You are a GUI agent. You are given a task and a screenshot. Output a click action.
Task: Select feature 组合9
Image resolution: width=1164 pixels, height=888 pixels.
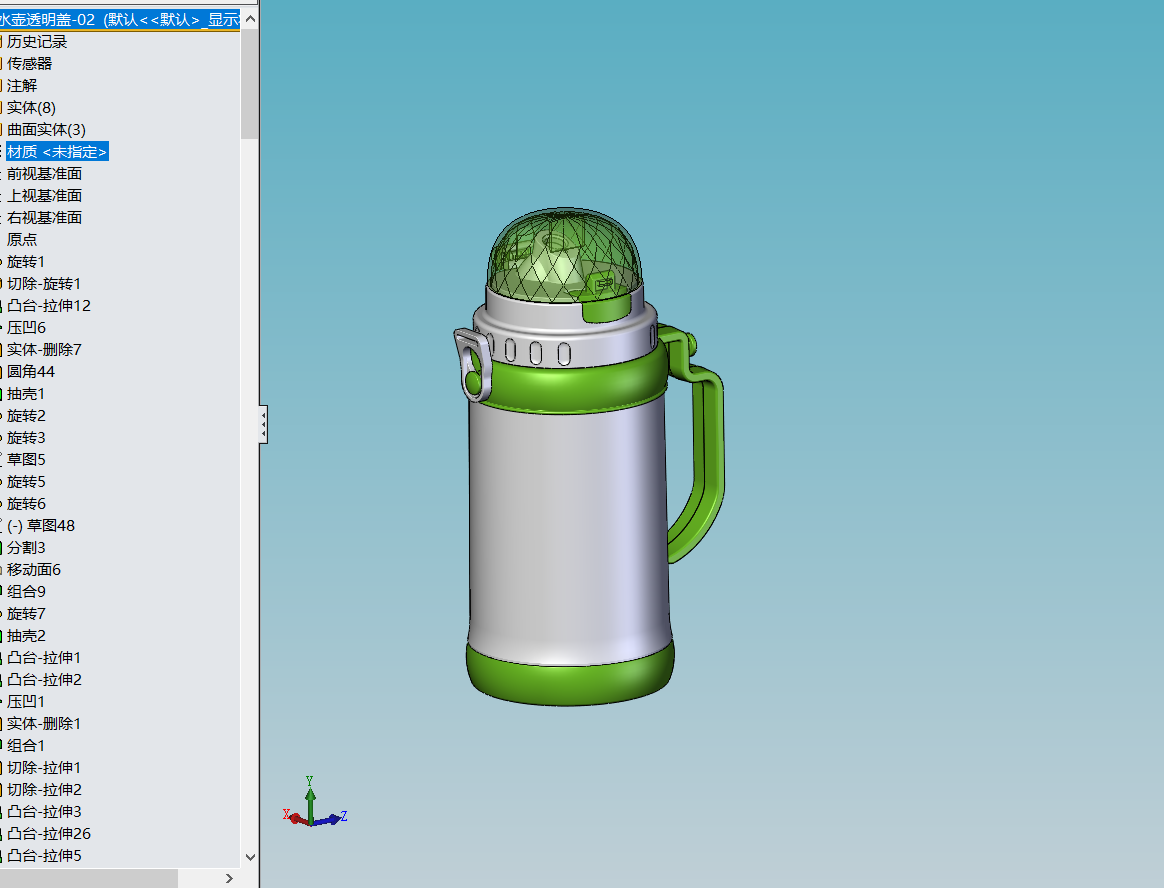pyautogui.click(x=26, y=592)
